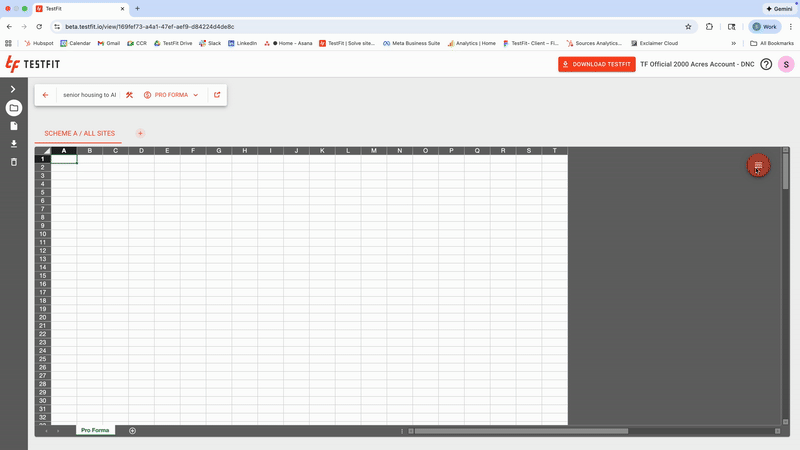Click the site info icon in address bar
Screen dimensions: 800x450
coord(57,27)
